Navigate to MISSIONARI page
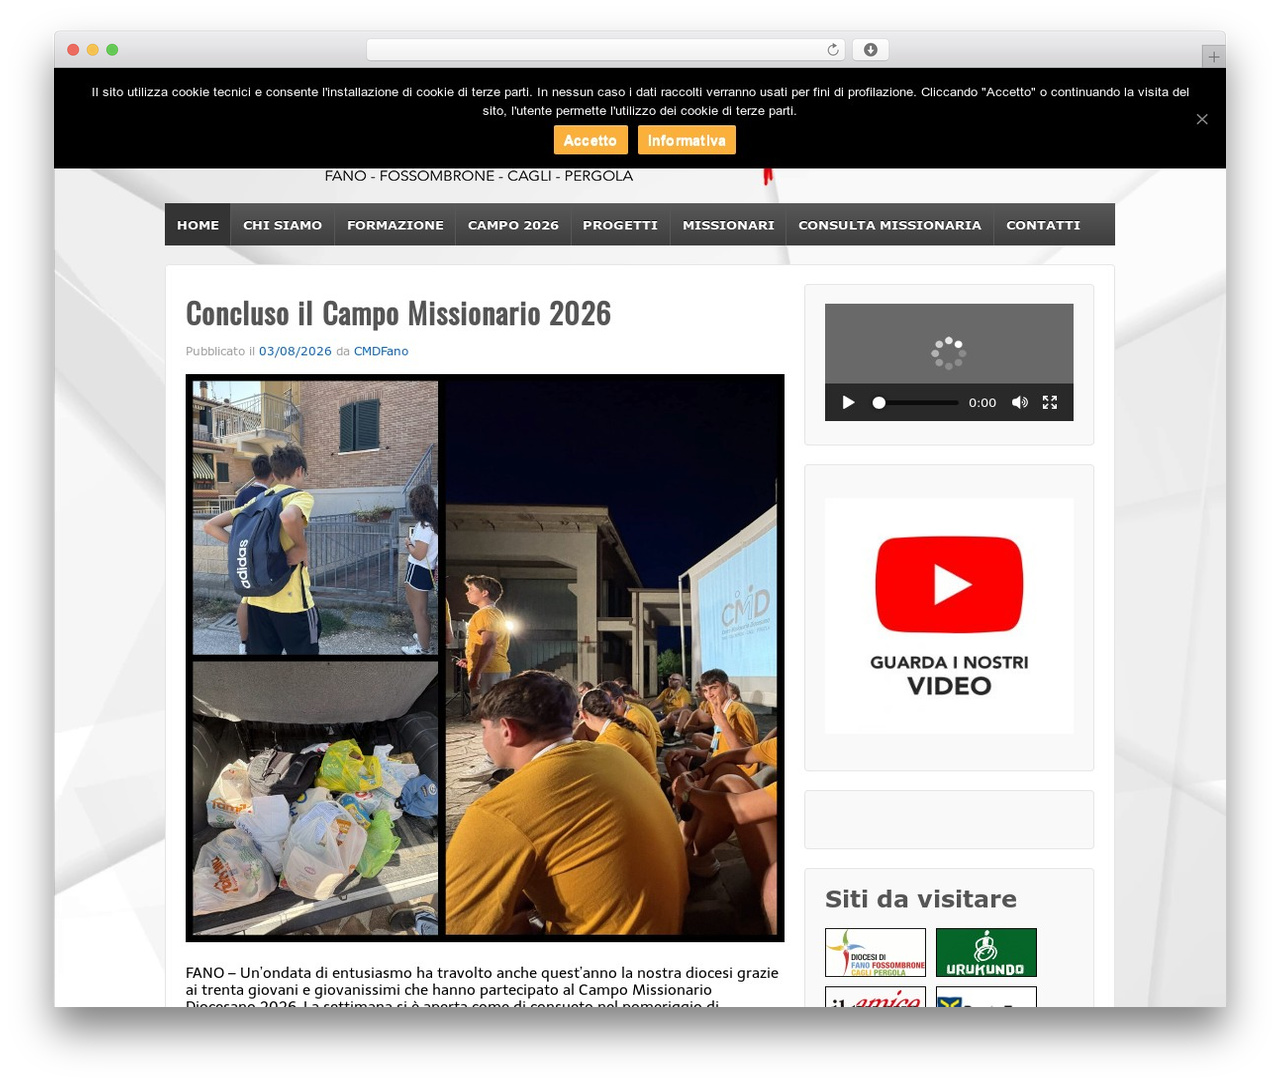The height and width of the screenshot is (1084, 1280). click(x=728, y=225)
